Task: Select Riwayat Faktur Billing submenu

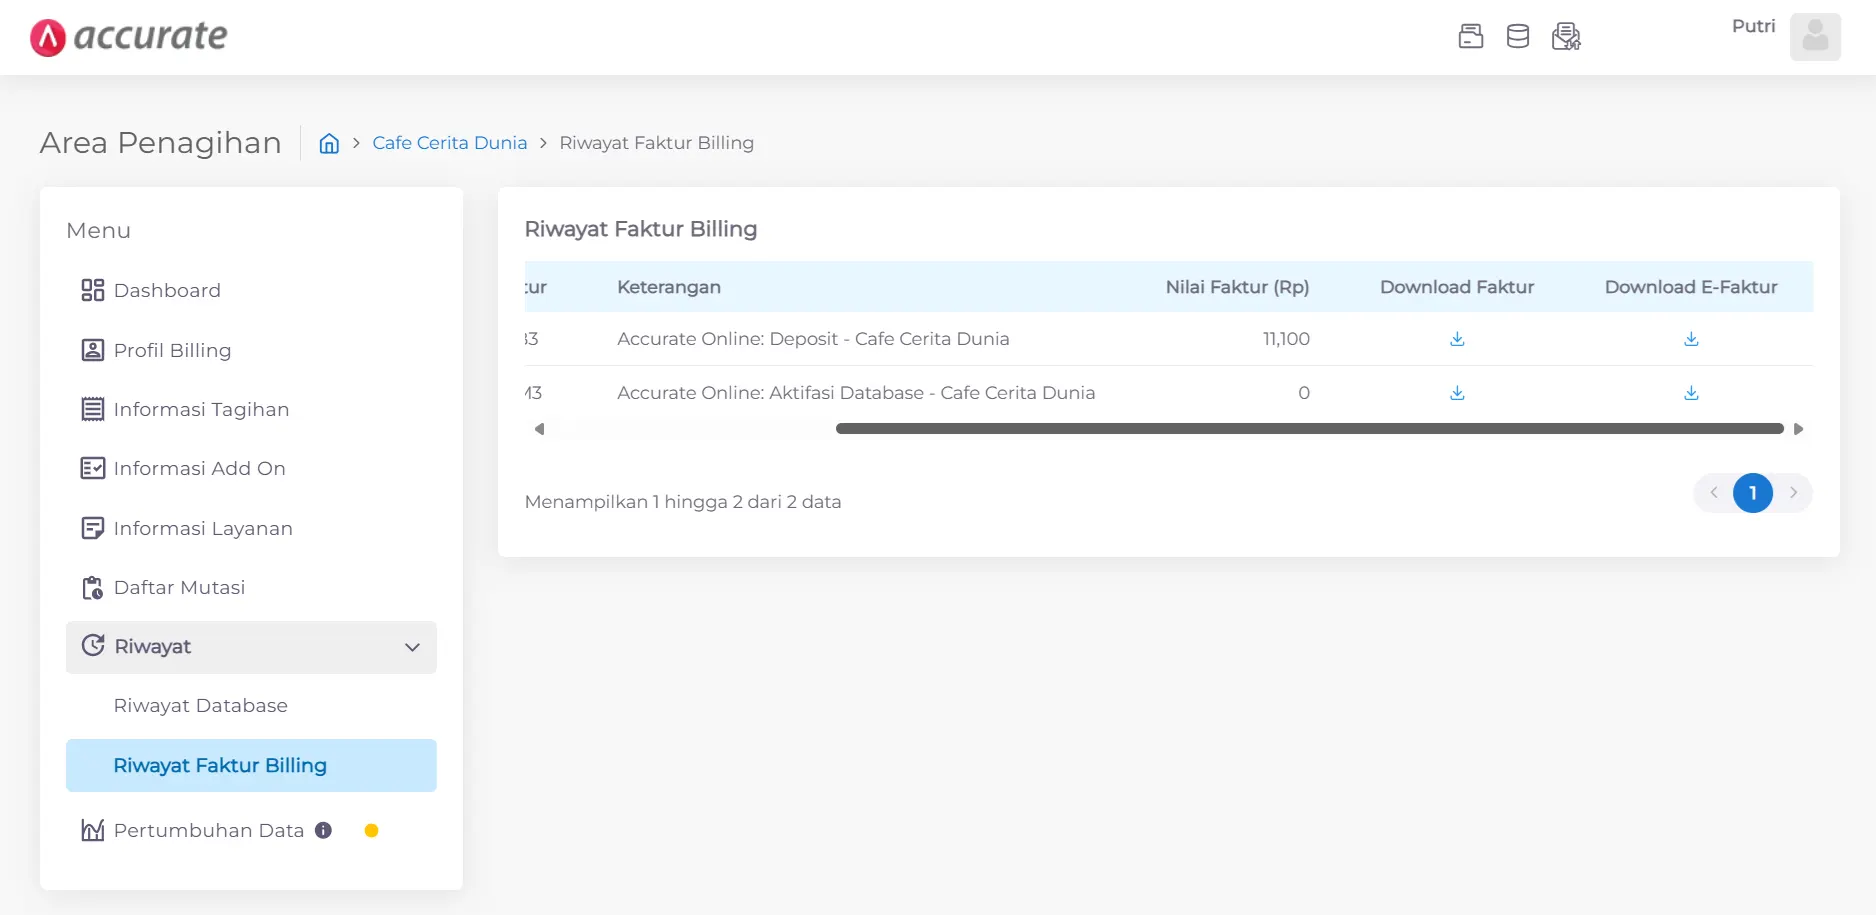Action: point(251,765)
